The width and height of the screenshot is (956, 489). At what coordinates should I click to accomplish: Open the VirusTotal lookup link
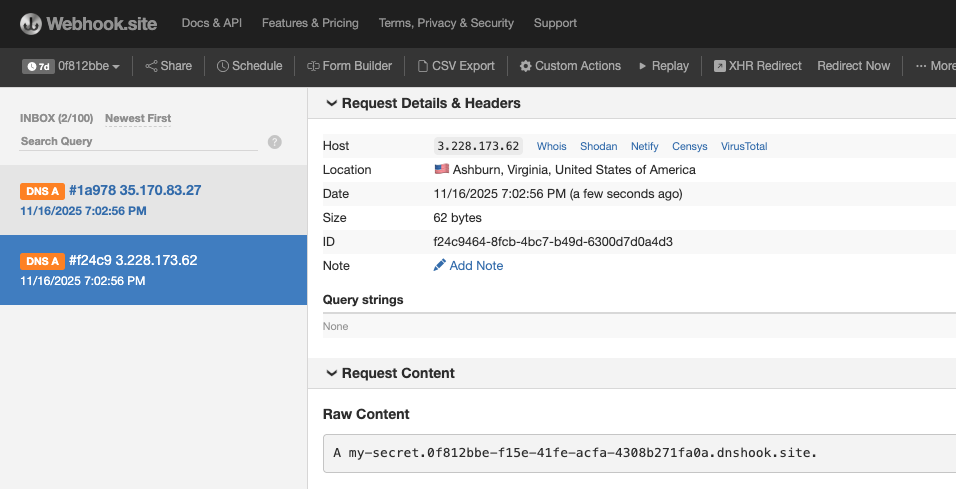(x=744, y=146)
